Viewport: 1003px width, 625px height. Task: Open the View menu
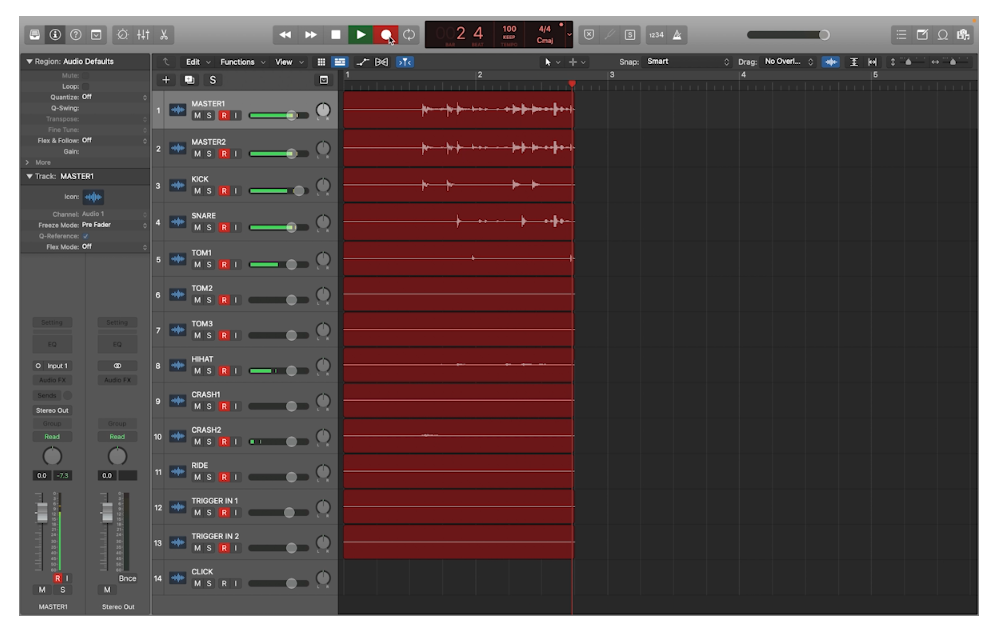tap(289, 62)
